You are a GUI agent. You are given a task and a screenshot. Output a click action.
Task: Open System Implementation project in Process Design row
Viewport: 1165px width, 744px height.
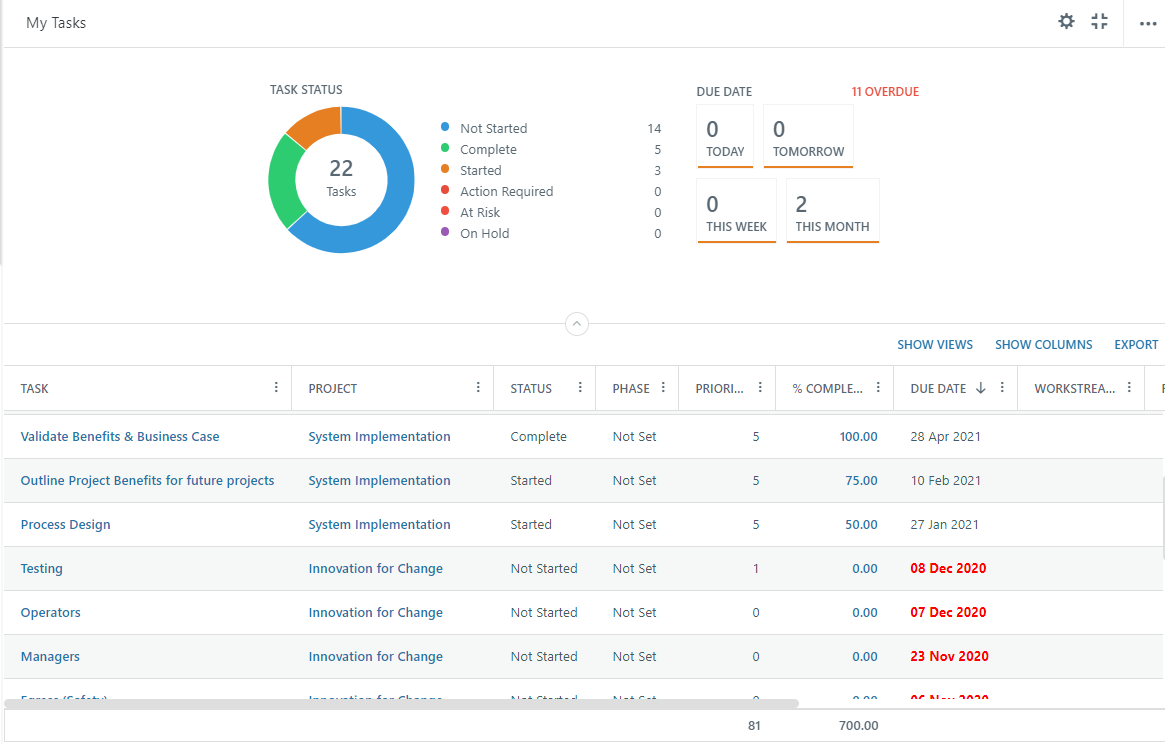(379, 525)
